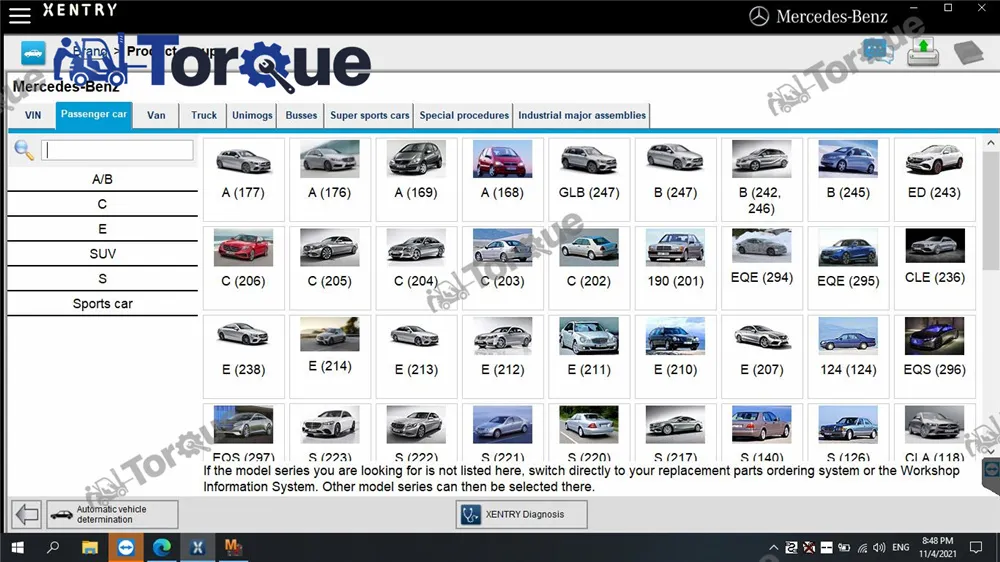Switch to the Busses tab
1000x562 pixels.
click(301, 115)
